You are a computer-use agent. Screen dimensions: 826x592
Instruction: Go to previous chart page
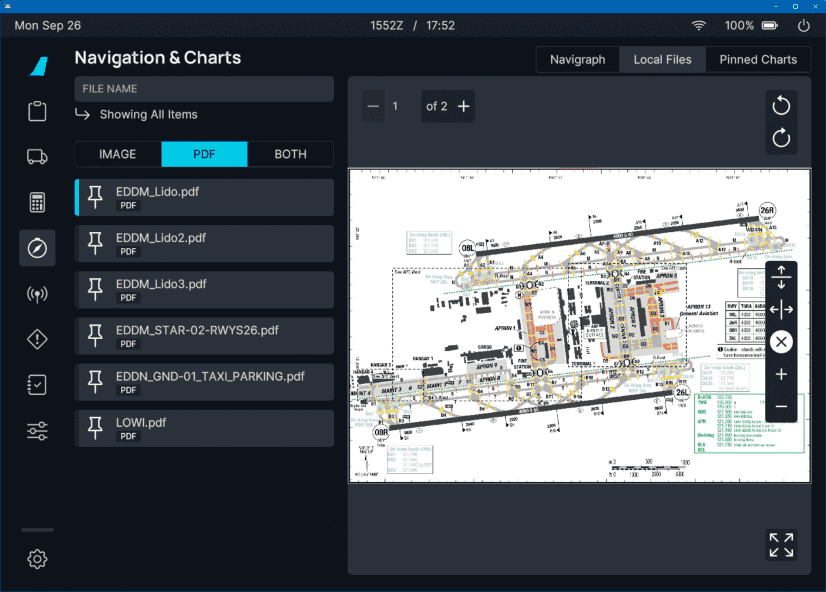373,106
